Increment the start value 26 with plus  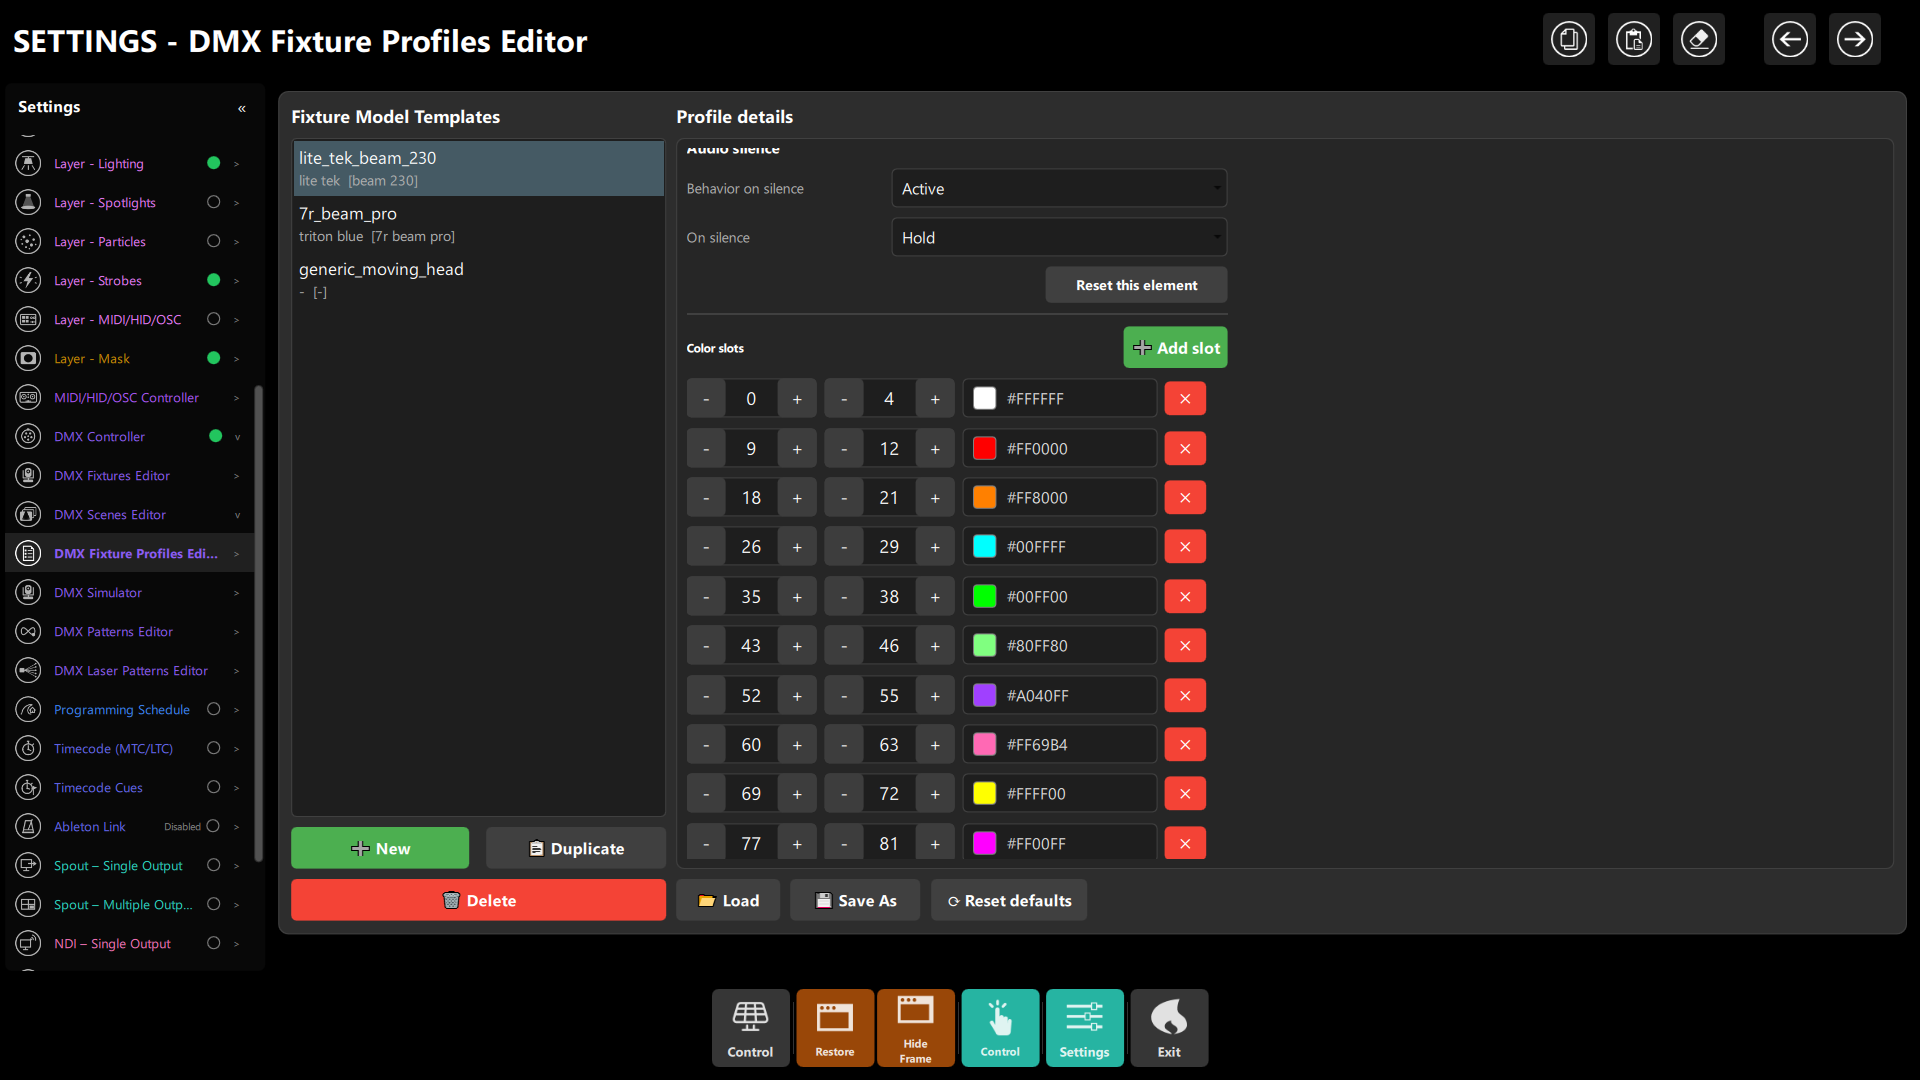point(797,547)
